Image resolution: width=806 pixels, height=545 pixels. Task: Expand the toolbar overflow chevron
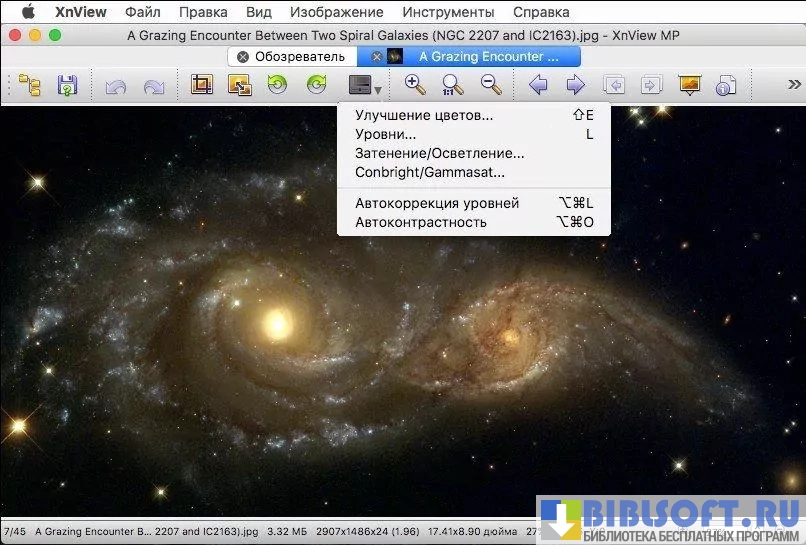click(x=794, y=86)
